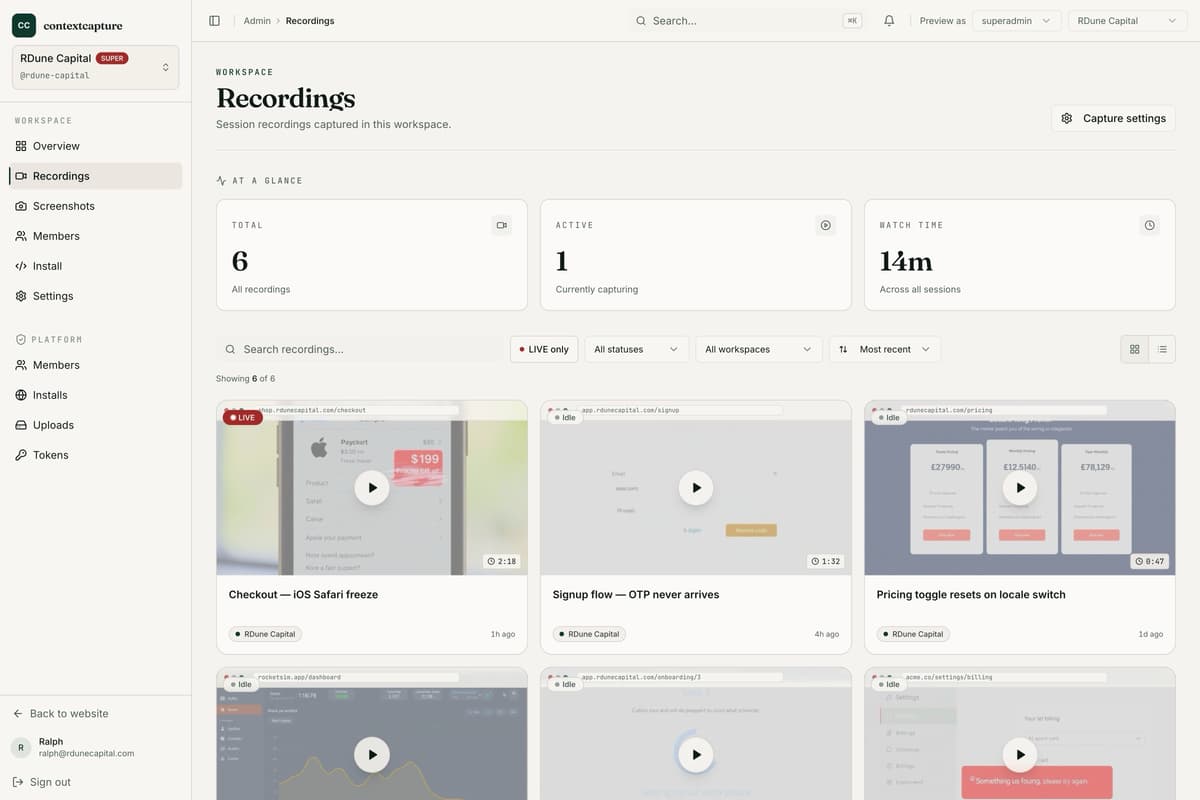This screenshot has height=800, width=1200.
Task: Open the All workspaces filter
Action: [759, 349]
